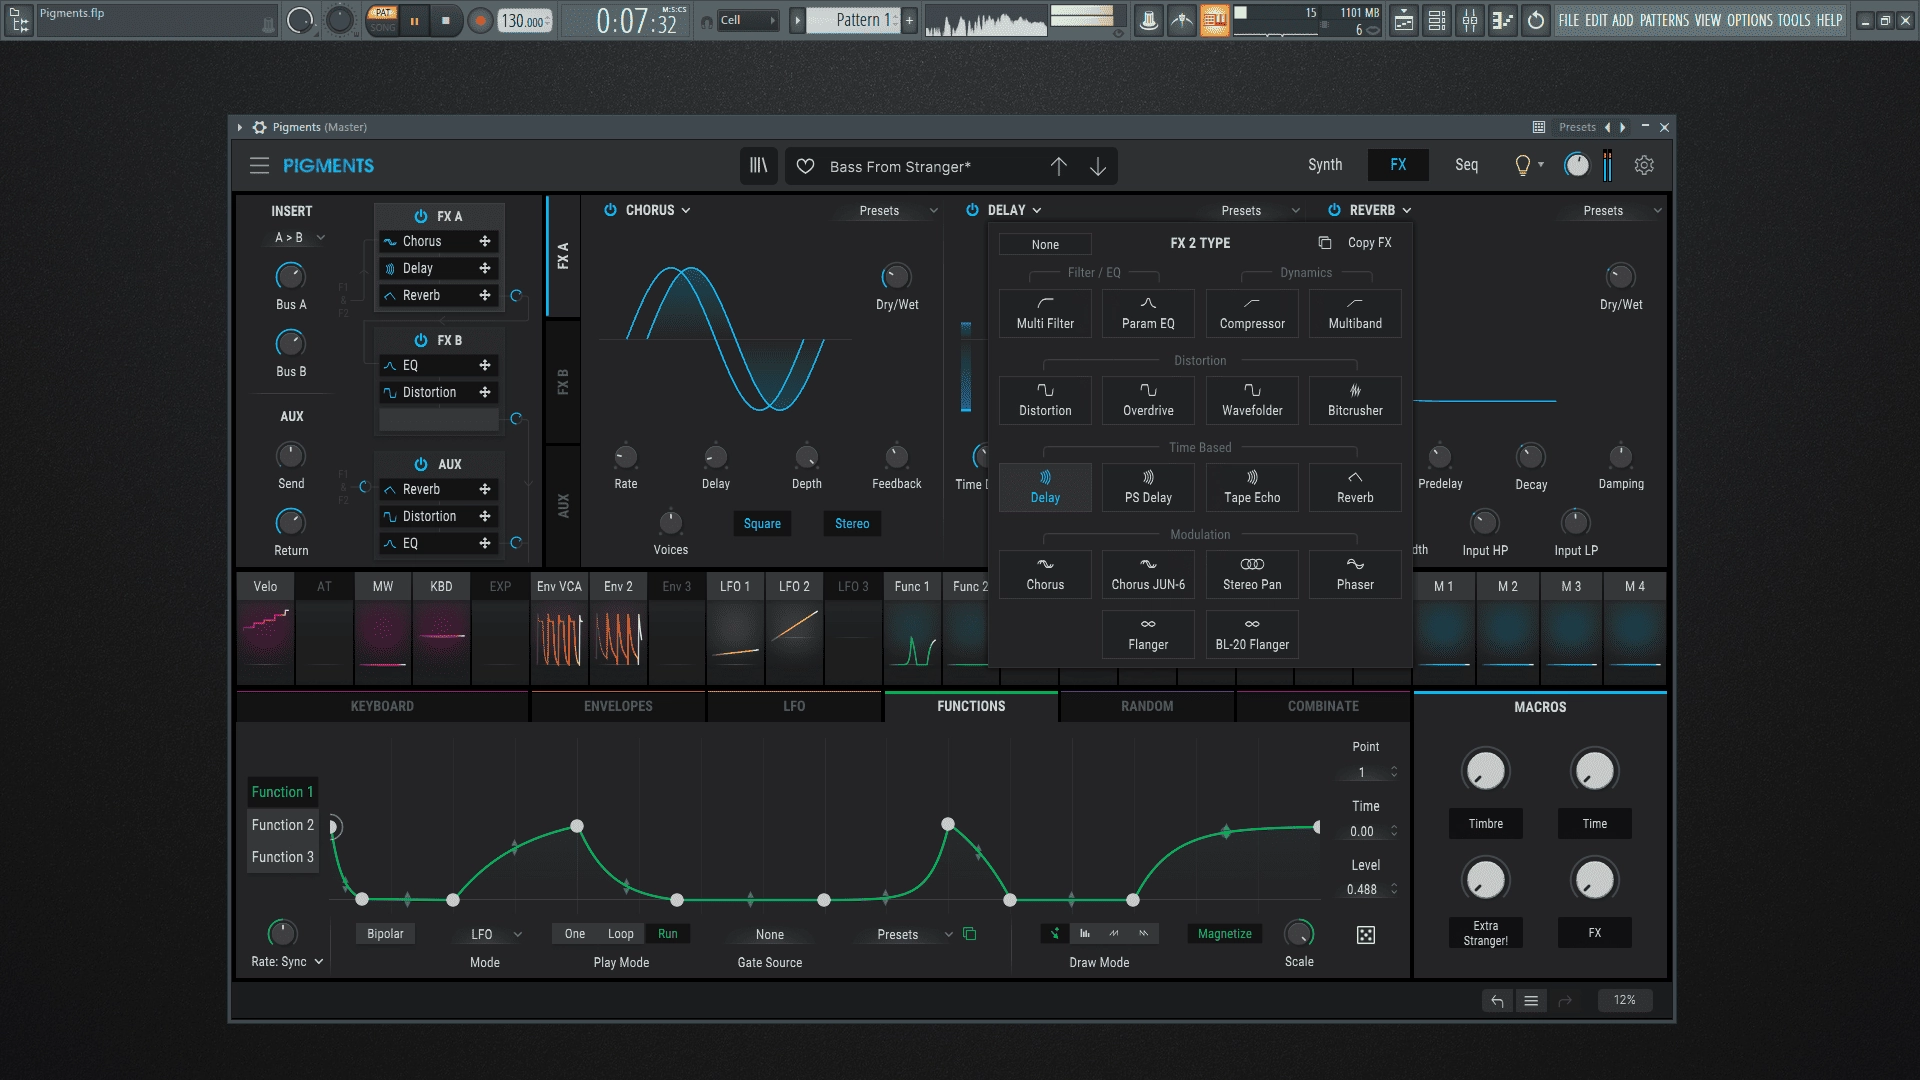The image size is (1920, 1080).
Task: Toggle Chorus Stereo mode
Action: pos(852,524)
